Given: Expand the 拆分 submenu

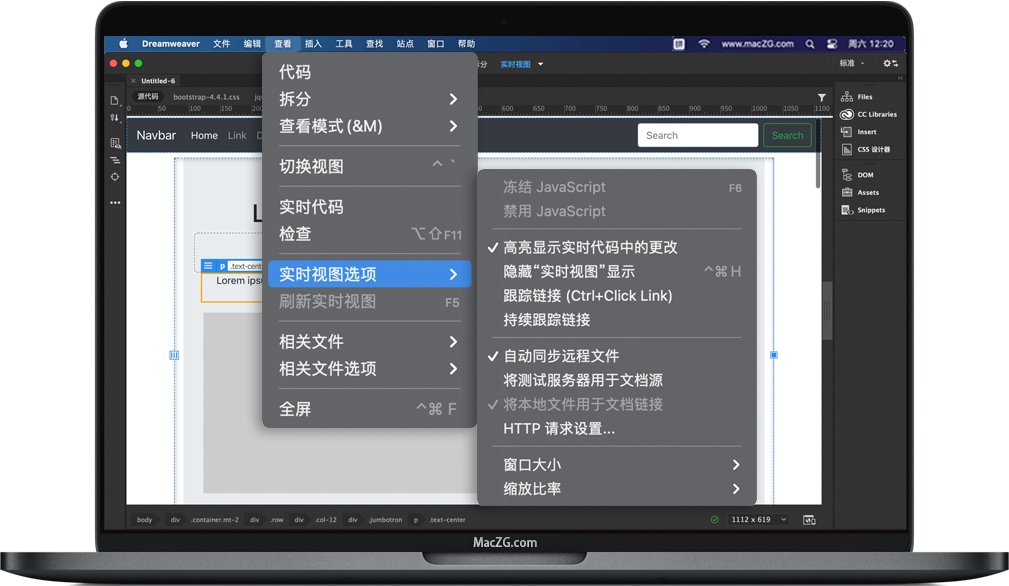Looking at the screenshot, I should (x=369, y=99).
